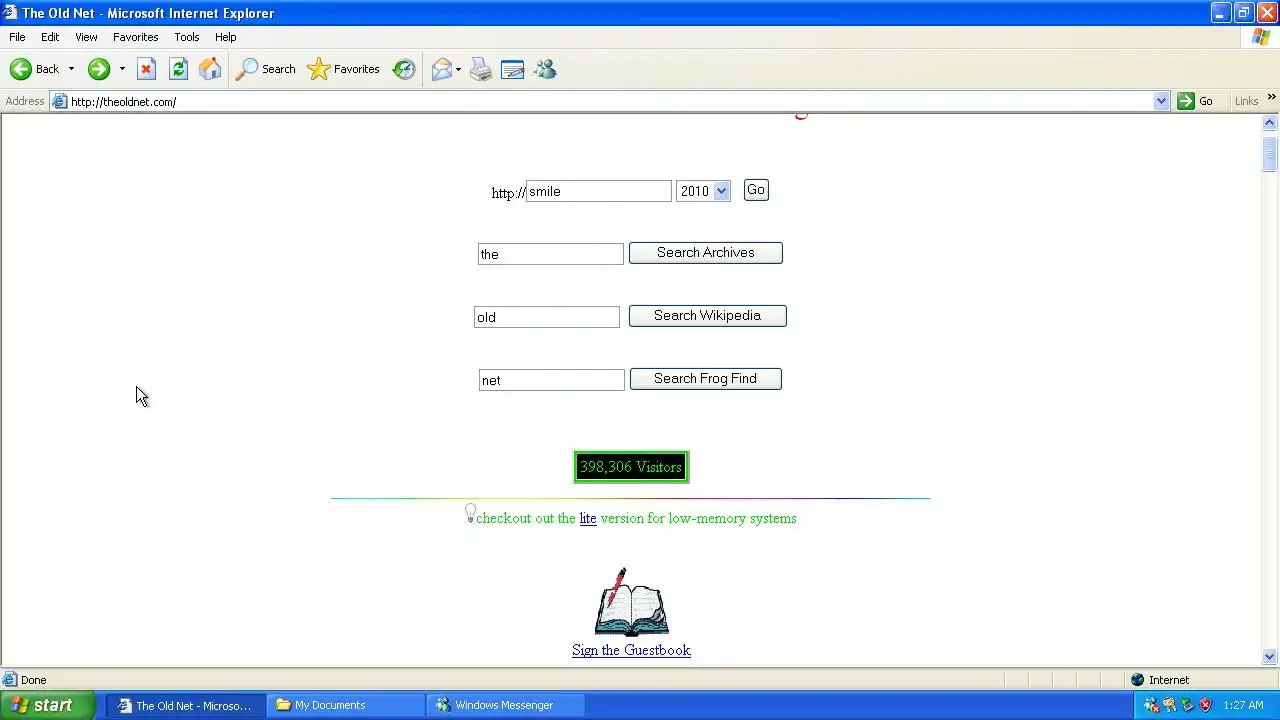
Task: Click the Edit page toolbar icon
Action: pyautogui.click(x=513, y=69)
